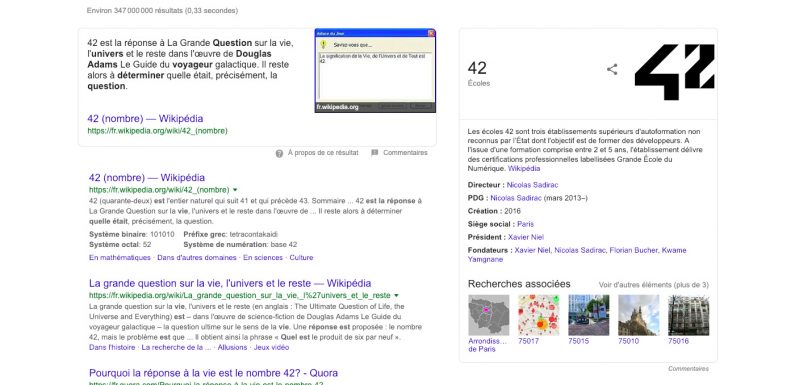The width and height of the screenshot is (795, 385).
Task: Click Xavier Niel next to Président
Action: point(525,237)
